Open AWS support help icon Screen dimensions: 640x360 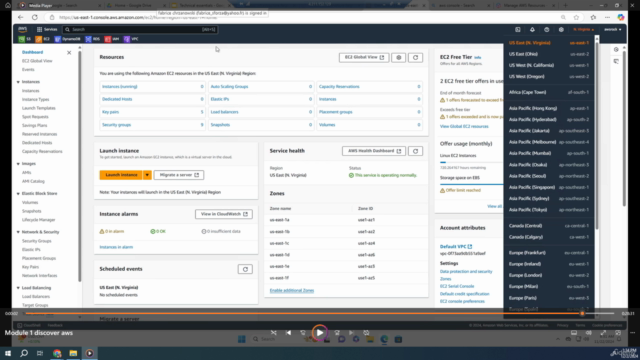547,29
